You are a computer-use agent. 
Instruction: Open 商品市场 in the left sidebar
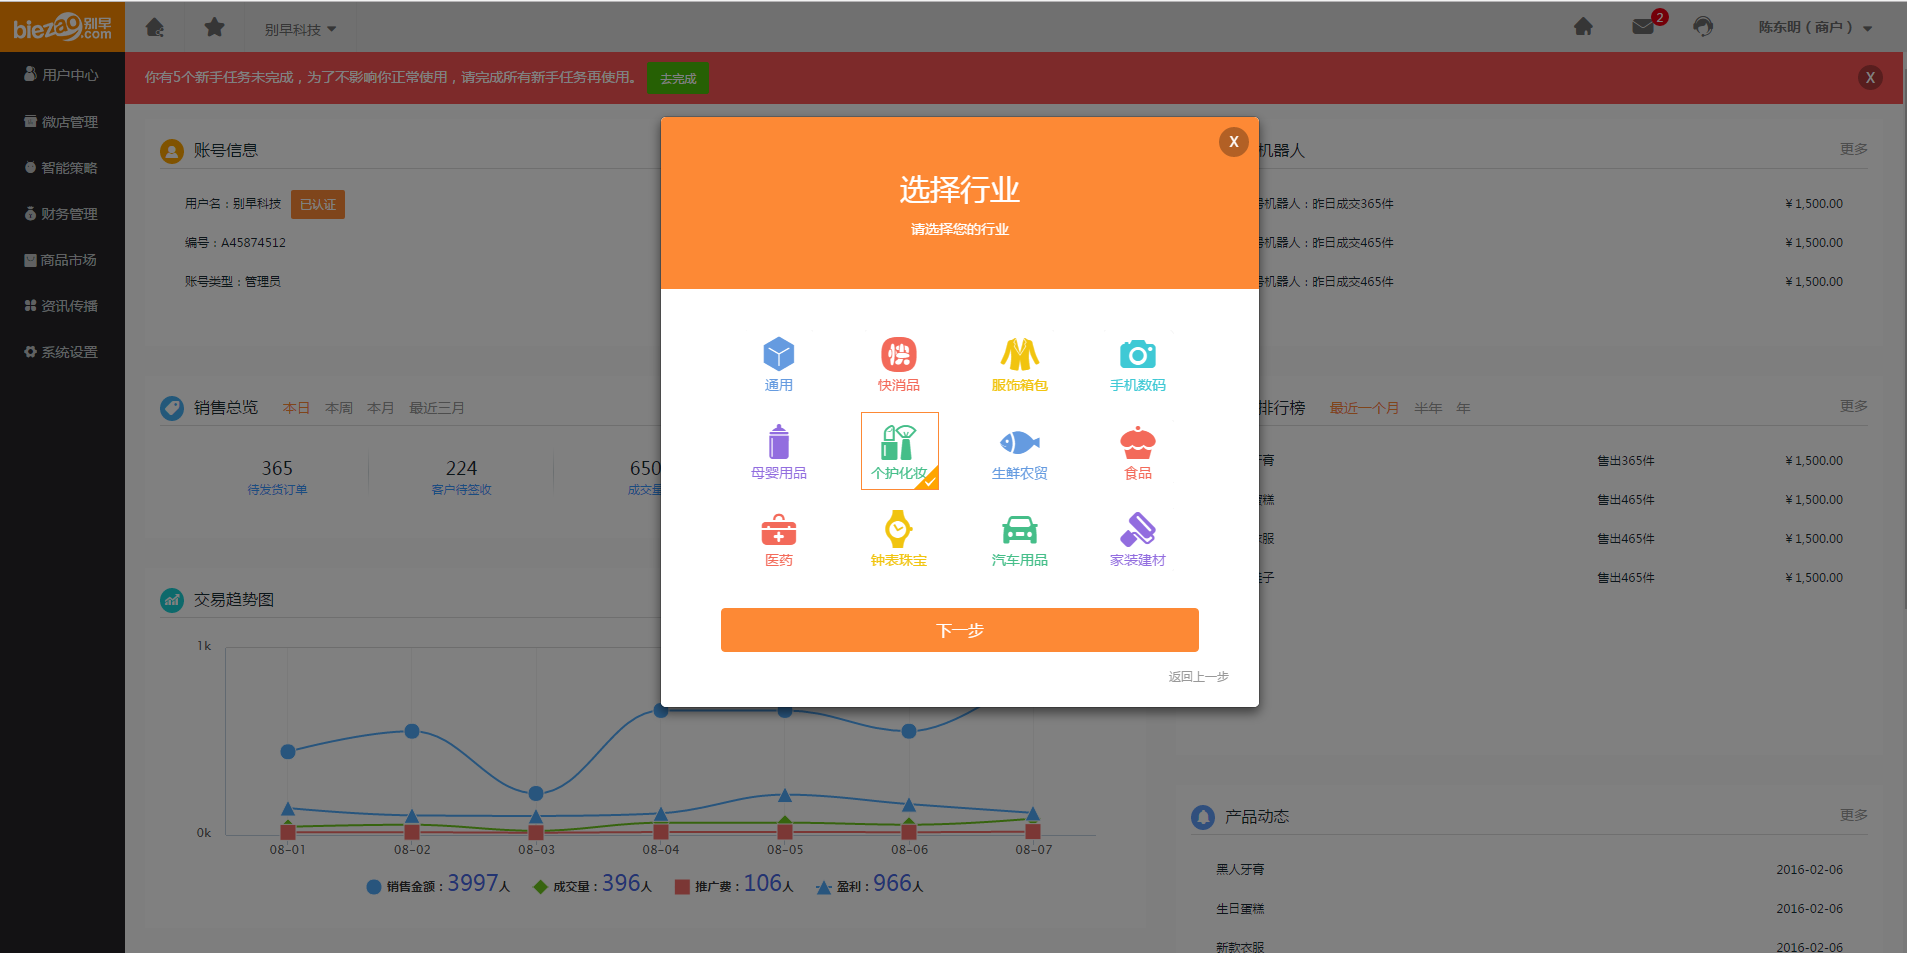[x=62, y=260]
